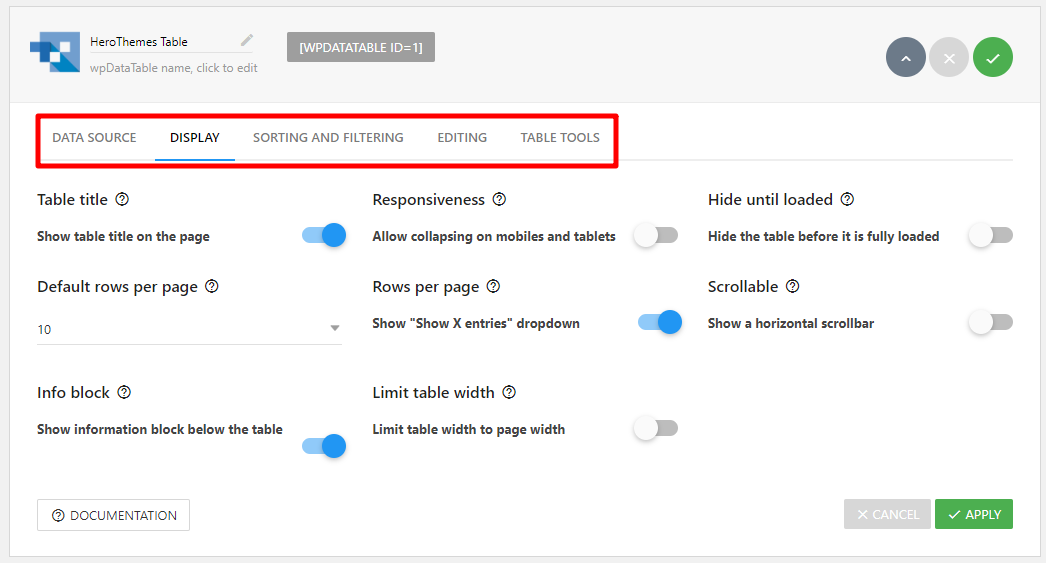
Task: Disable Show table title on the page
Action: pos(324,236)
